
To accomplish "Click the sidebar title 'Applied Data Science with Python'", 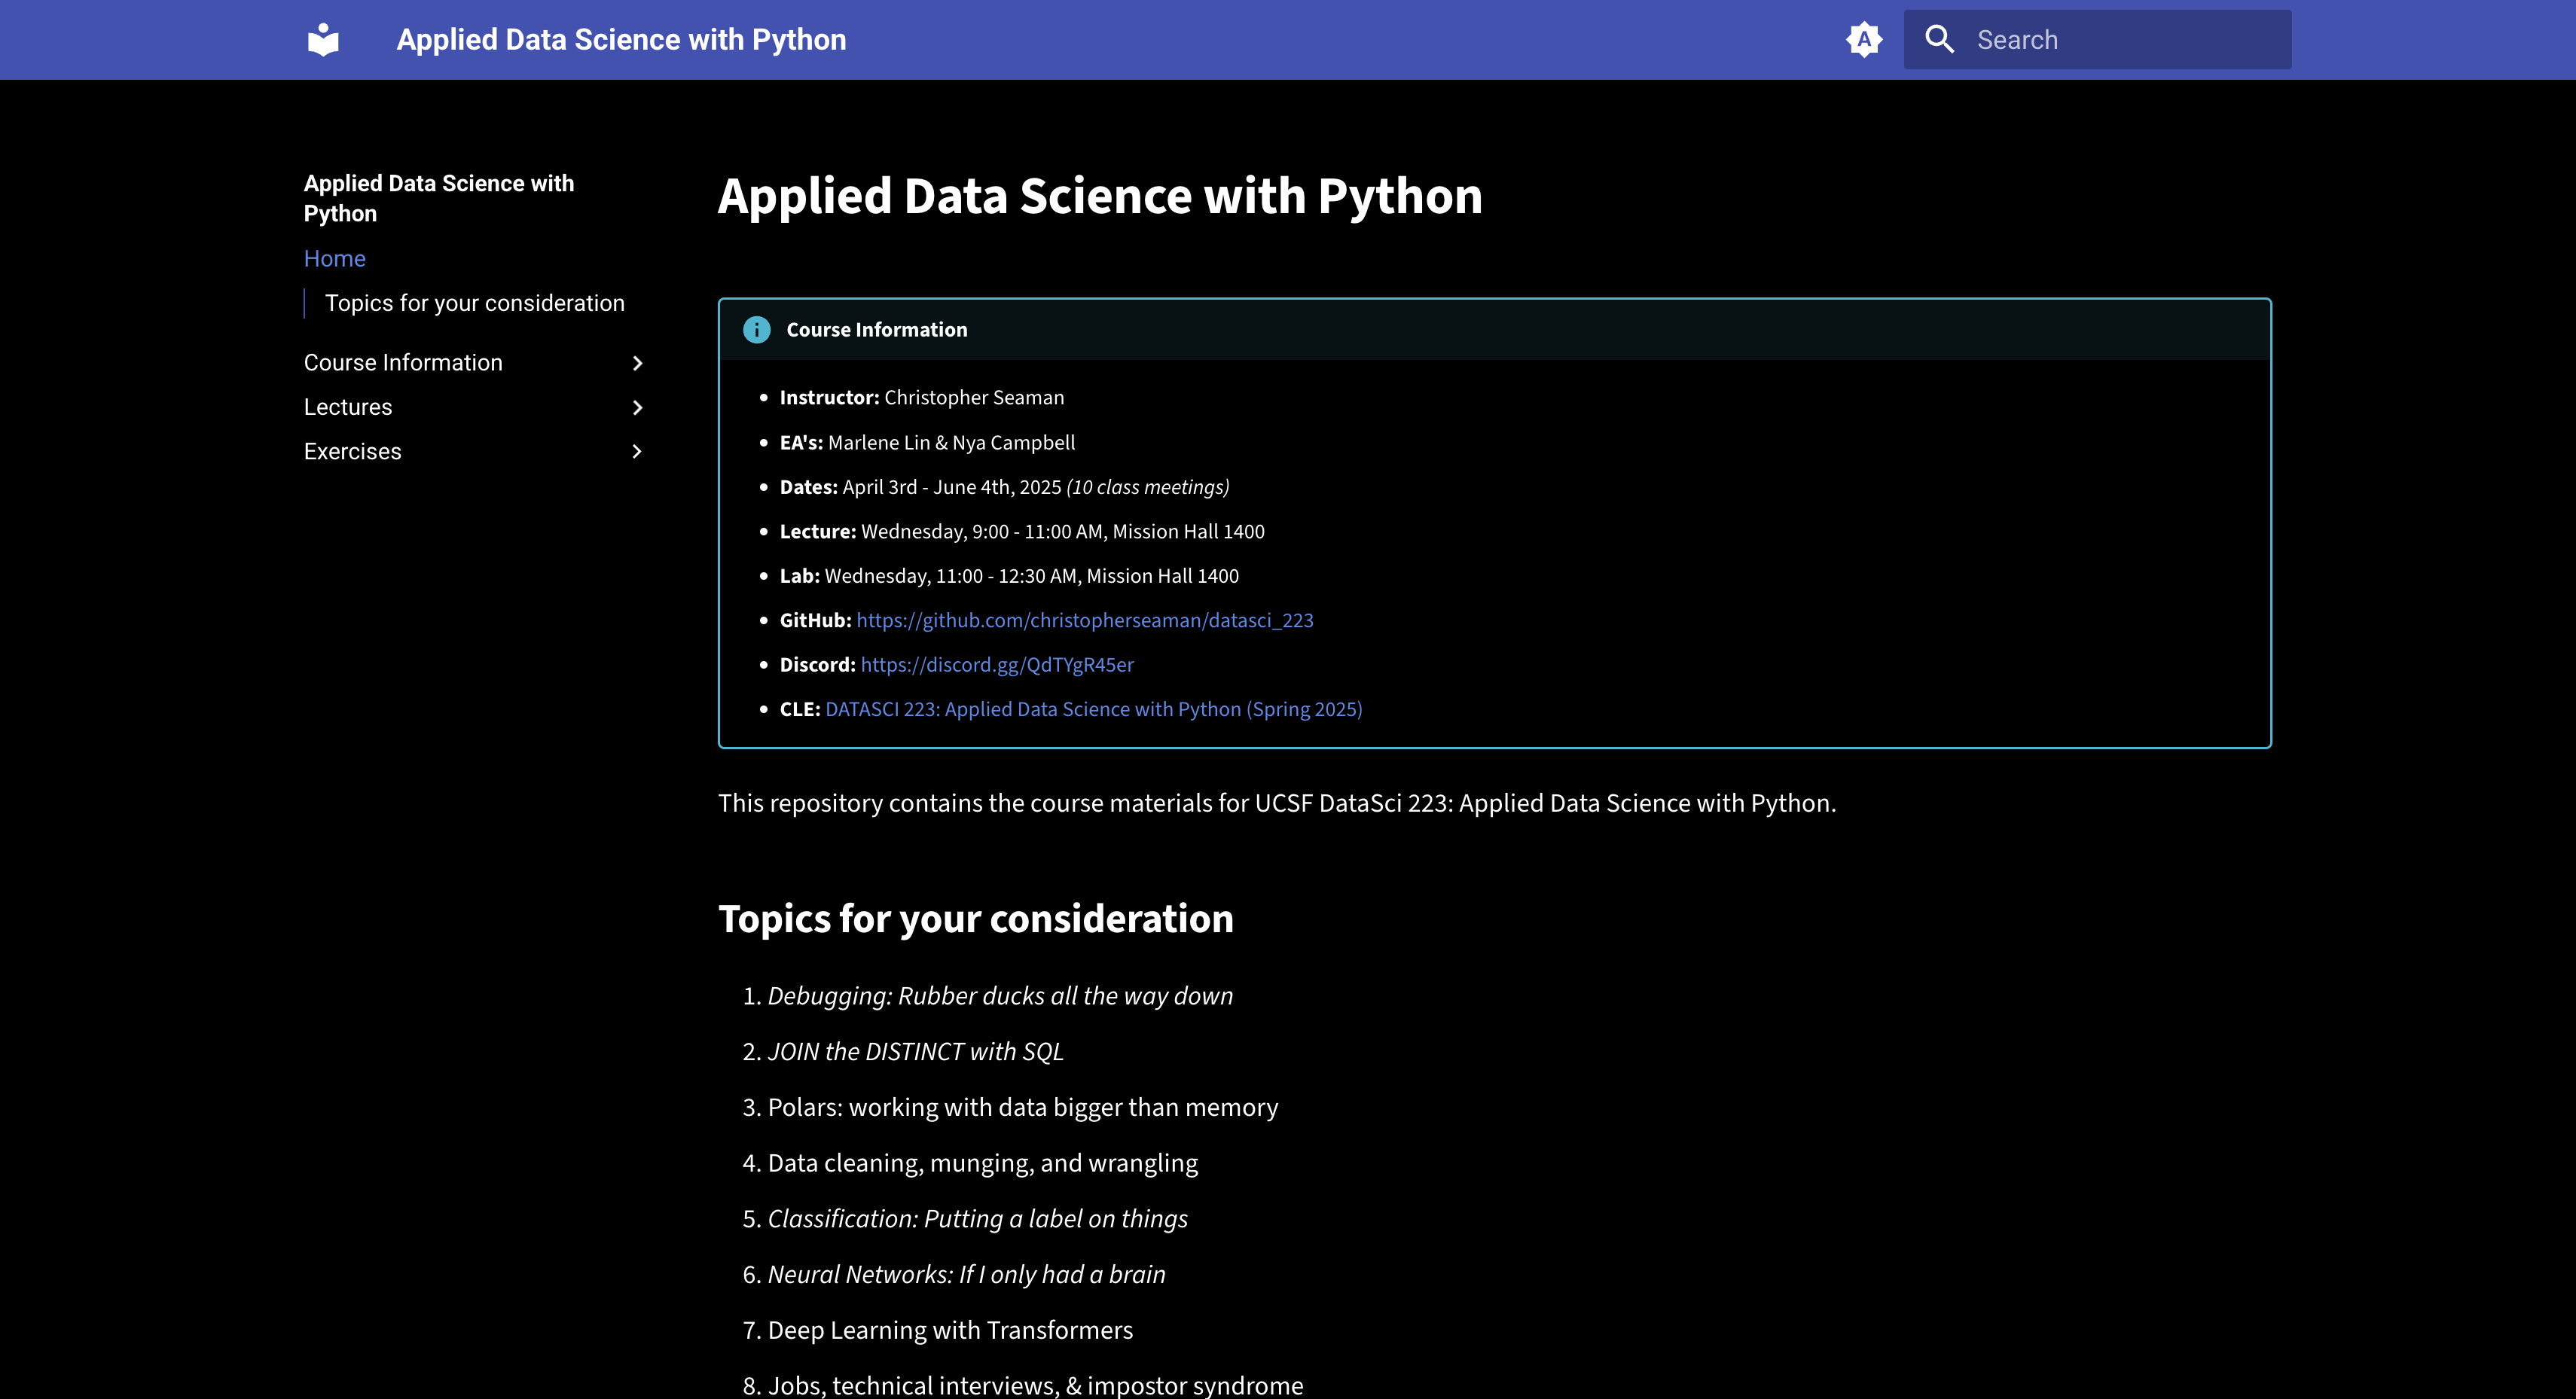I will [439, 197].
